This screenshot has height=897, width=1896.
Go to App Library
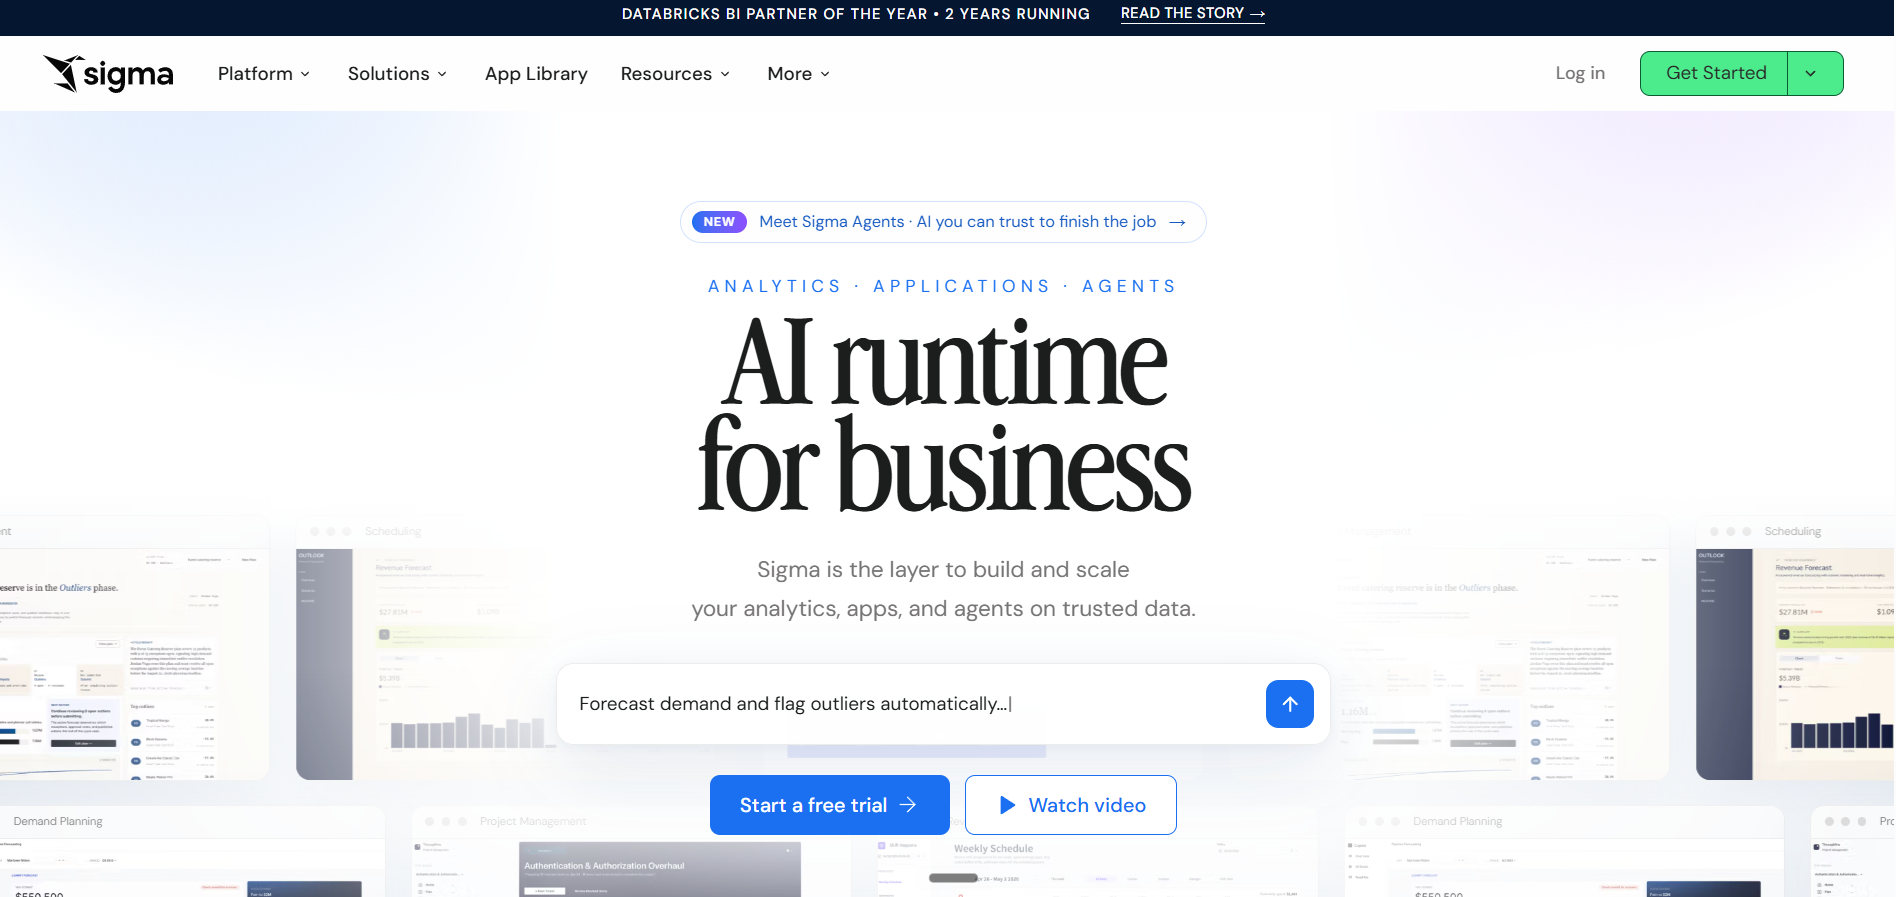tap(536, 74)
